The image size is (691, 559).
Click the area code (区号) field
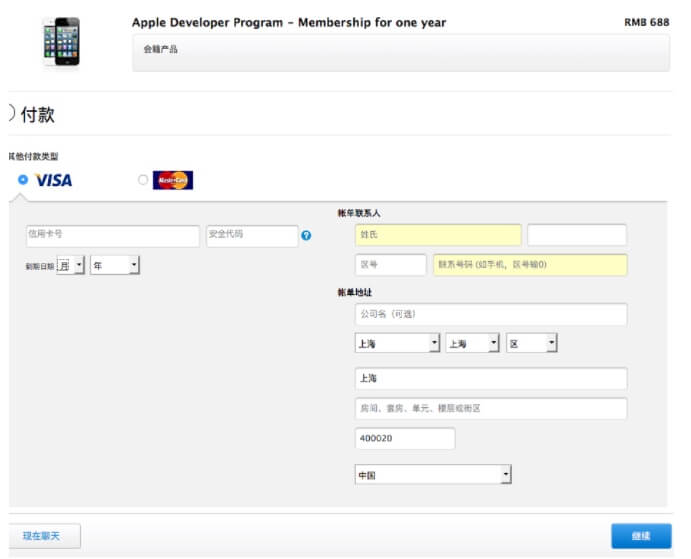390,265
